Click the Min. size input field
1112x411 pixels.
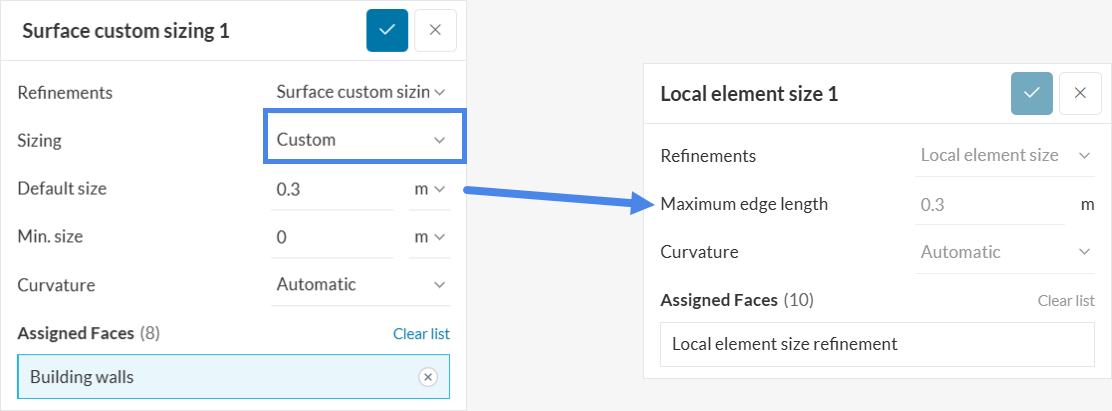tap(331, 237)
